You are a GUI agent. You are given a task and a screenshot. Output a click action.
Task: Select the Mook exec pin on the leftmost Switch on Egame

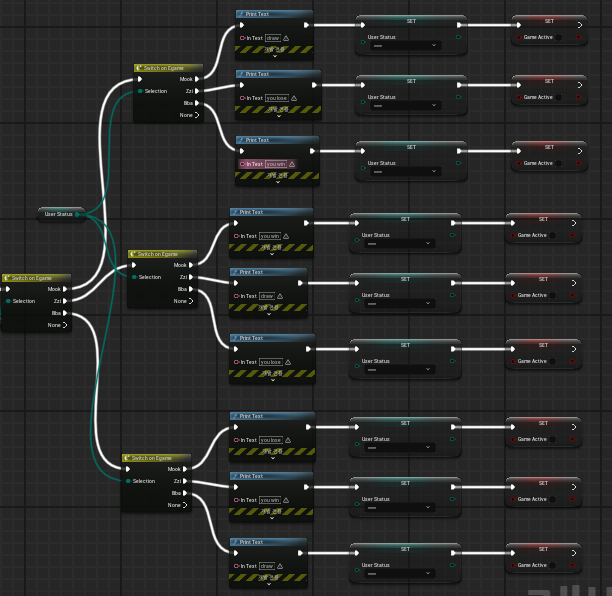point(65,289)
